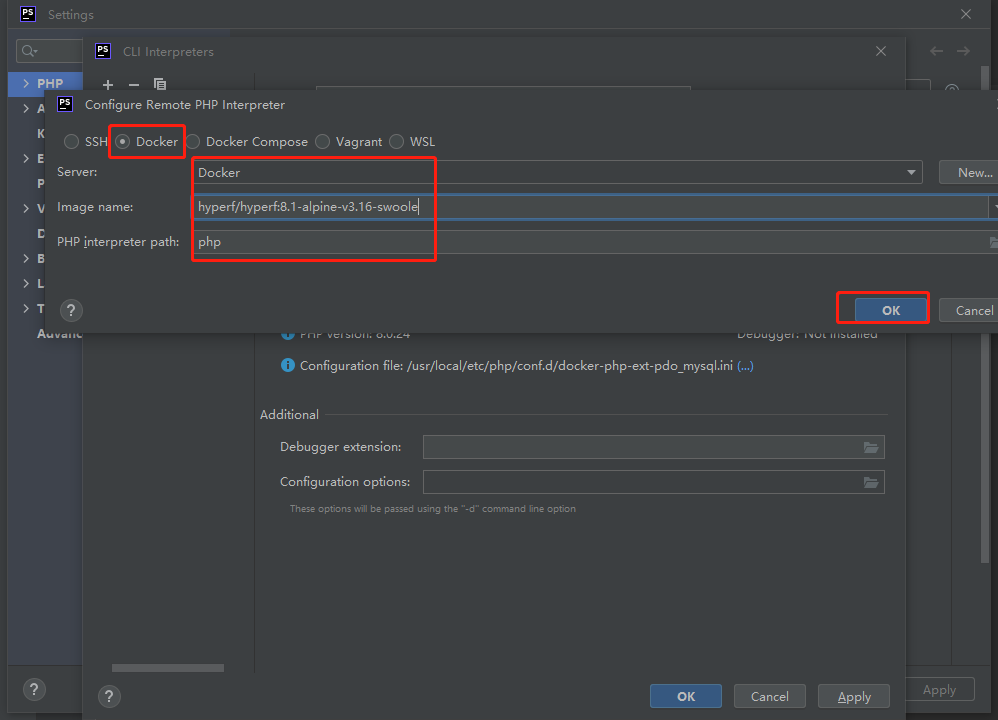This screenshot has width=998, height=720.
Task: Select the Docker Compose radio option
Action: tap(193, 141)
